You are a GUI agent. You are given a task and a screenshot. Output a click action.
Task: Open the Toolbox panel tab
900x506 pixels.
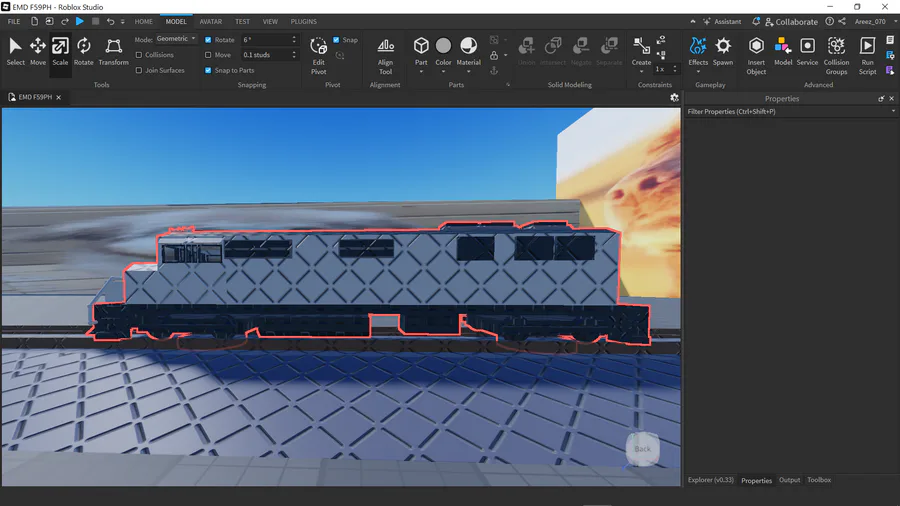(819, 480)
